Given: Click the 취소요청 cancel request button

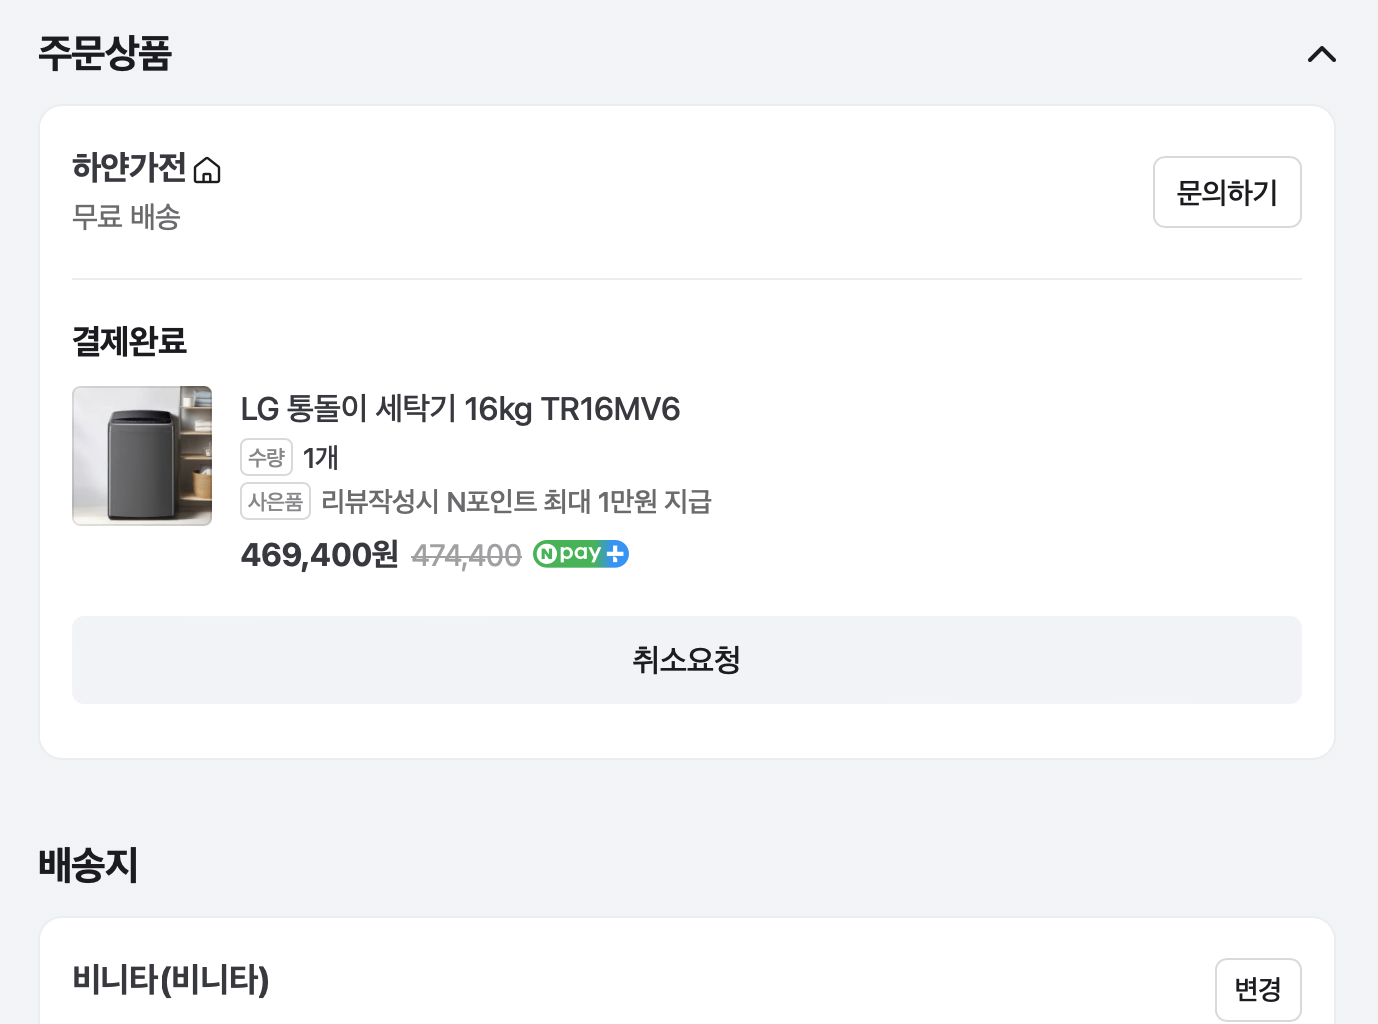Looking at the screenshot, I should 686,660.
